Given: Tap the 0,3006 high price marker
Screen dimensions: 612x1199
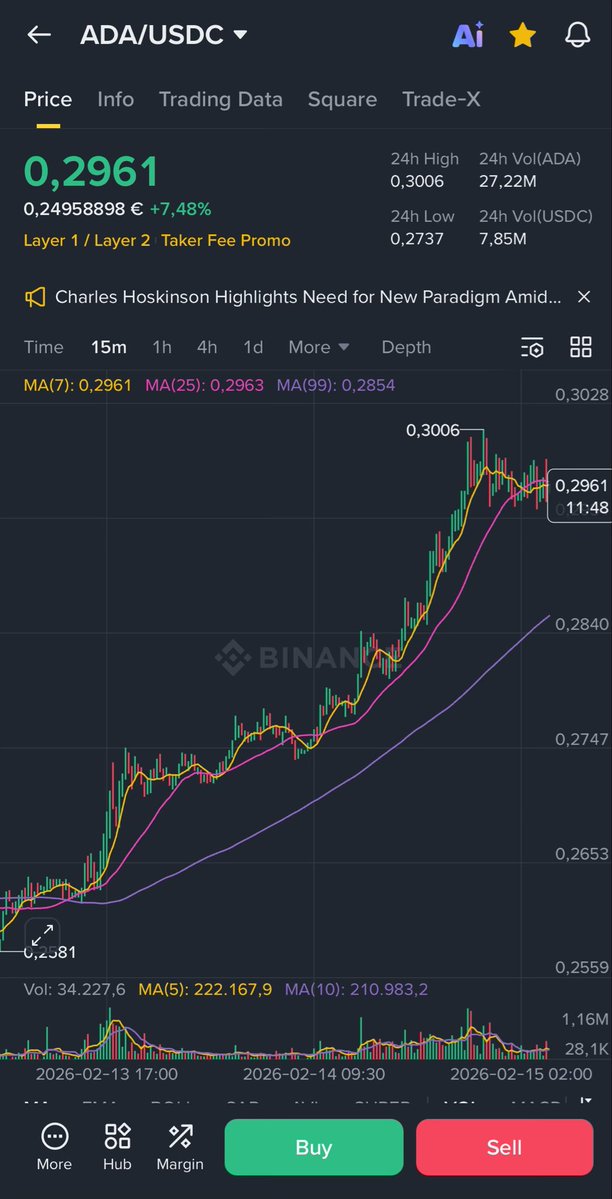Looking at the screenshot, I should (433, 431).
